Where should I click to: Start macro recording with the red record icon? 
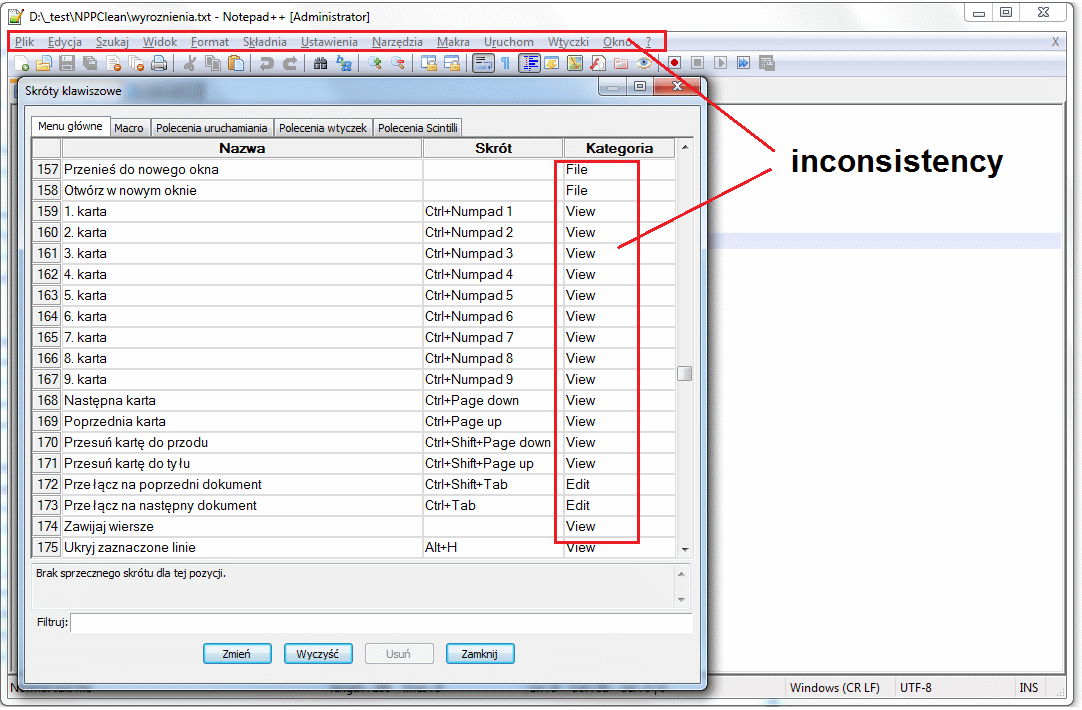(674, 63)
